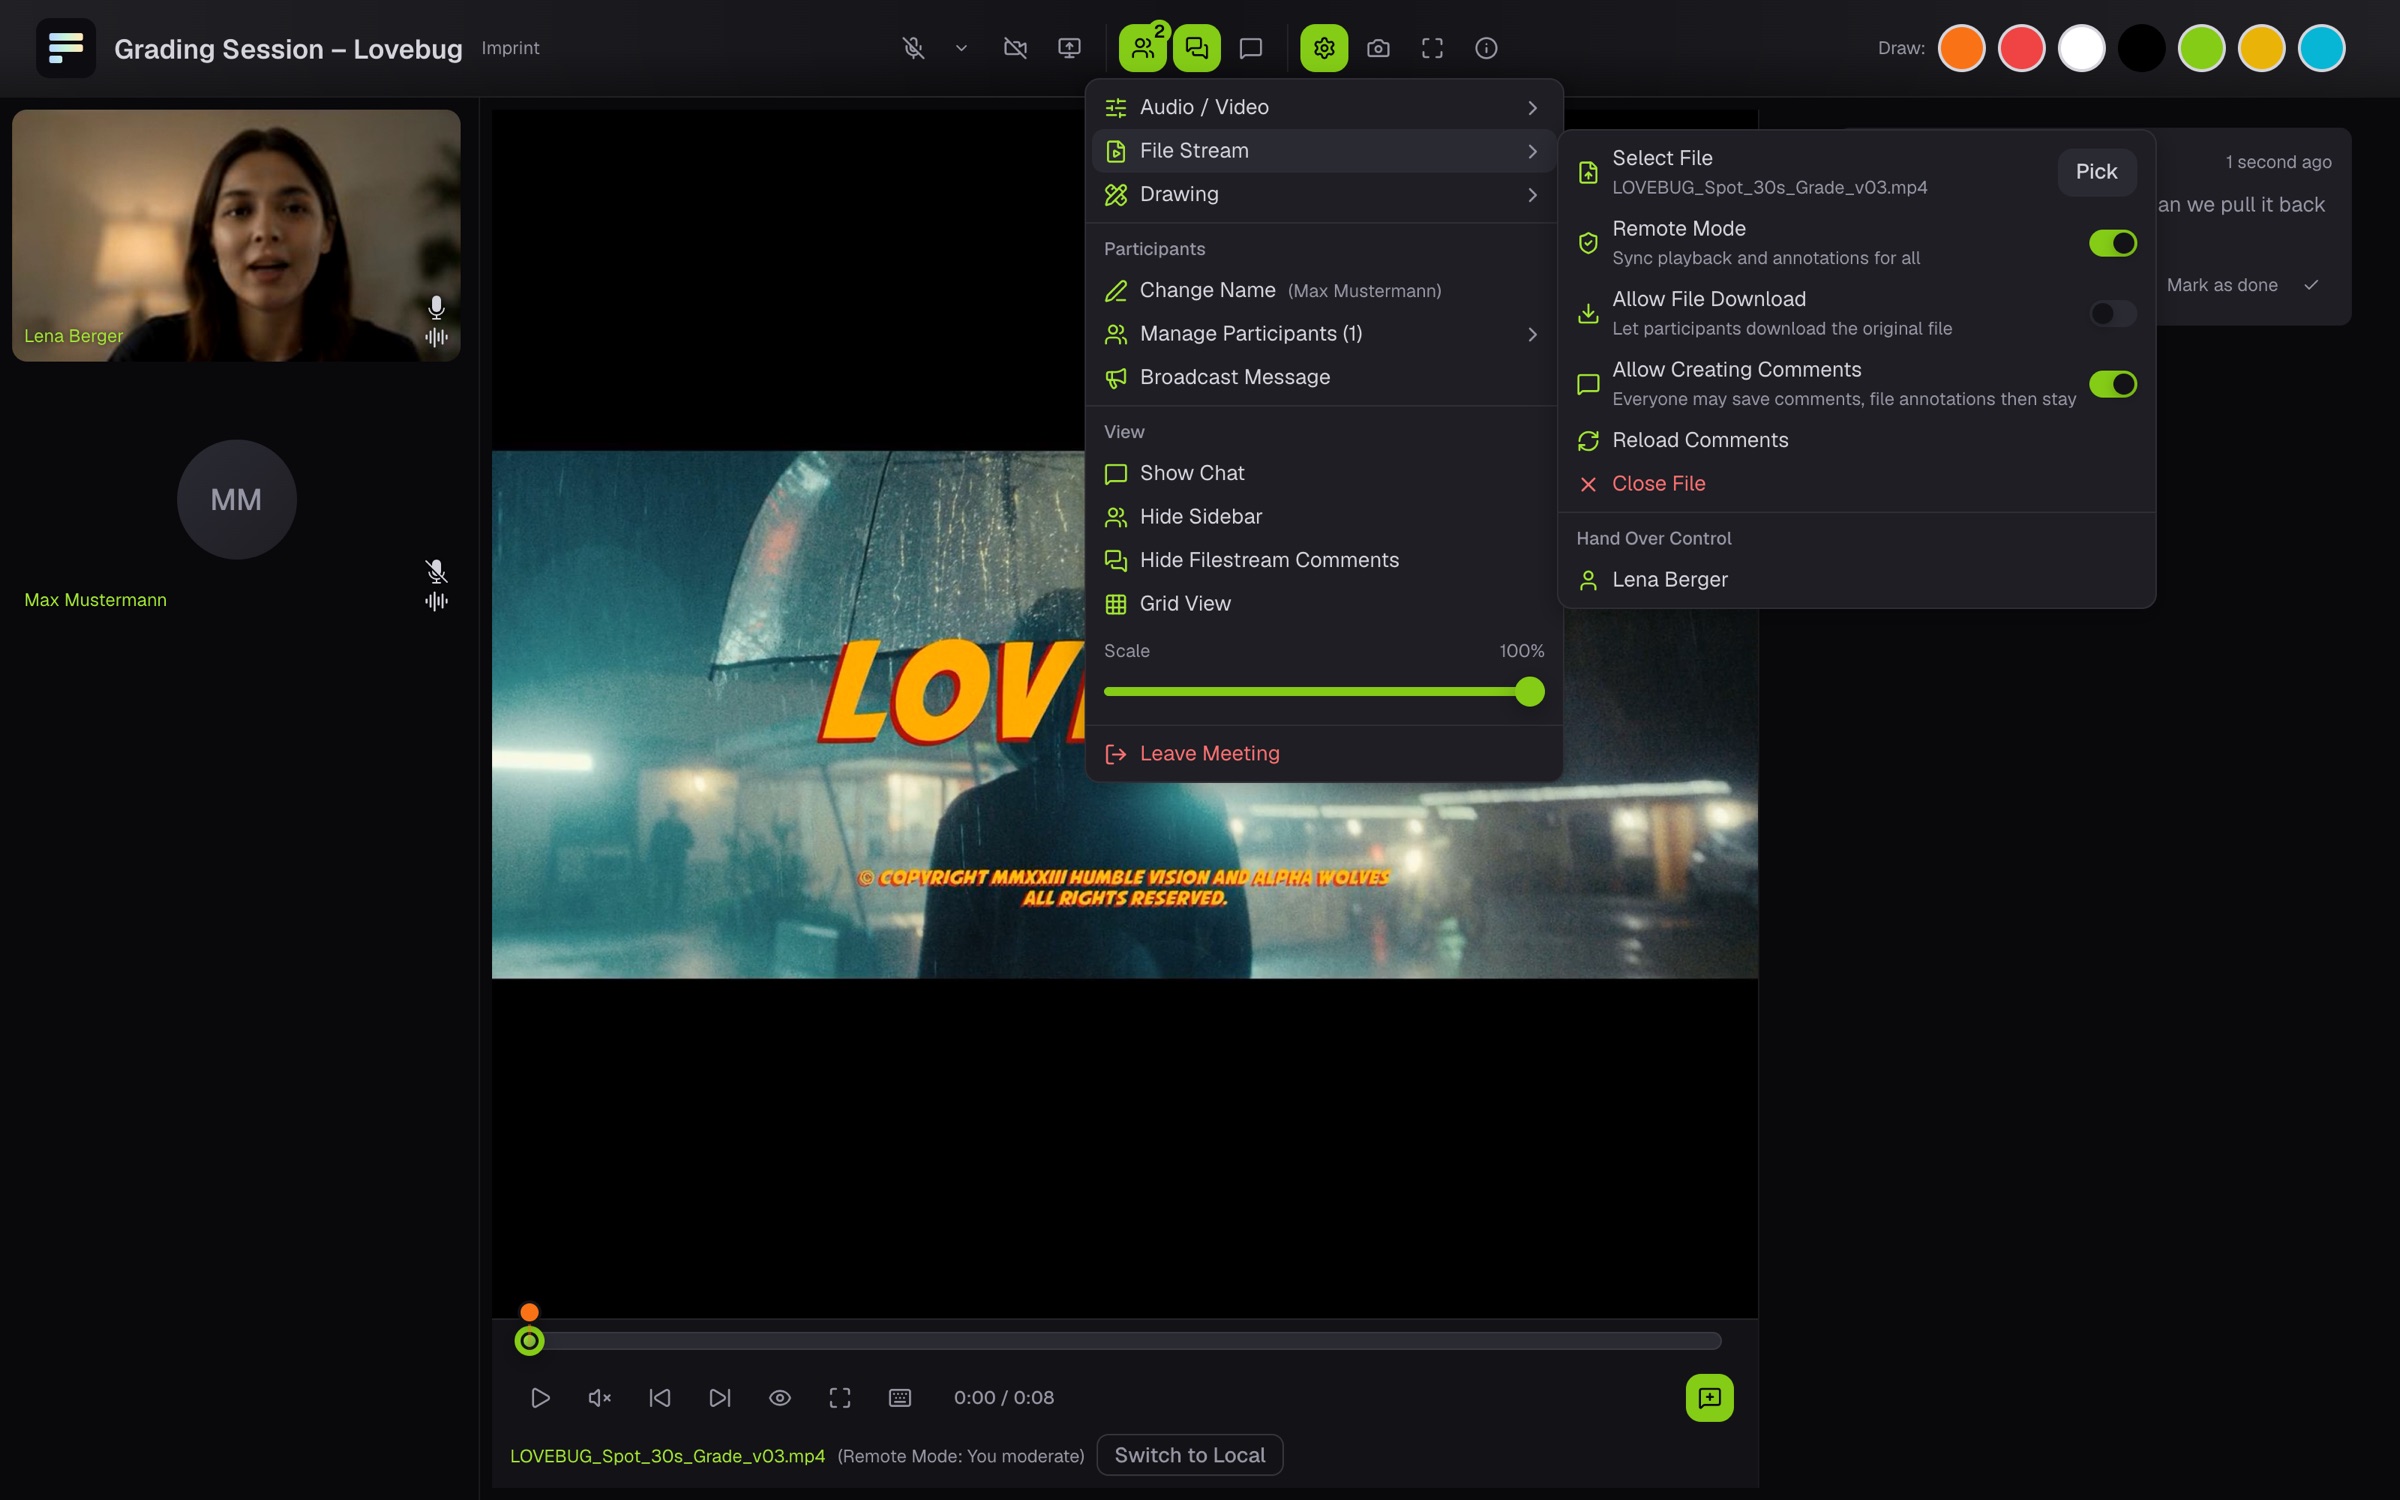
Task: Toggle the filestream comments icon
Action: (x=1197, y=48)
